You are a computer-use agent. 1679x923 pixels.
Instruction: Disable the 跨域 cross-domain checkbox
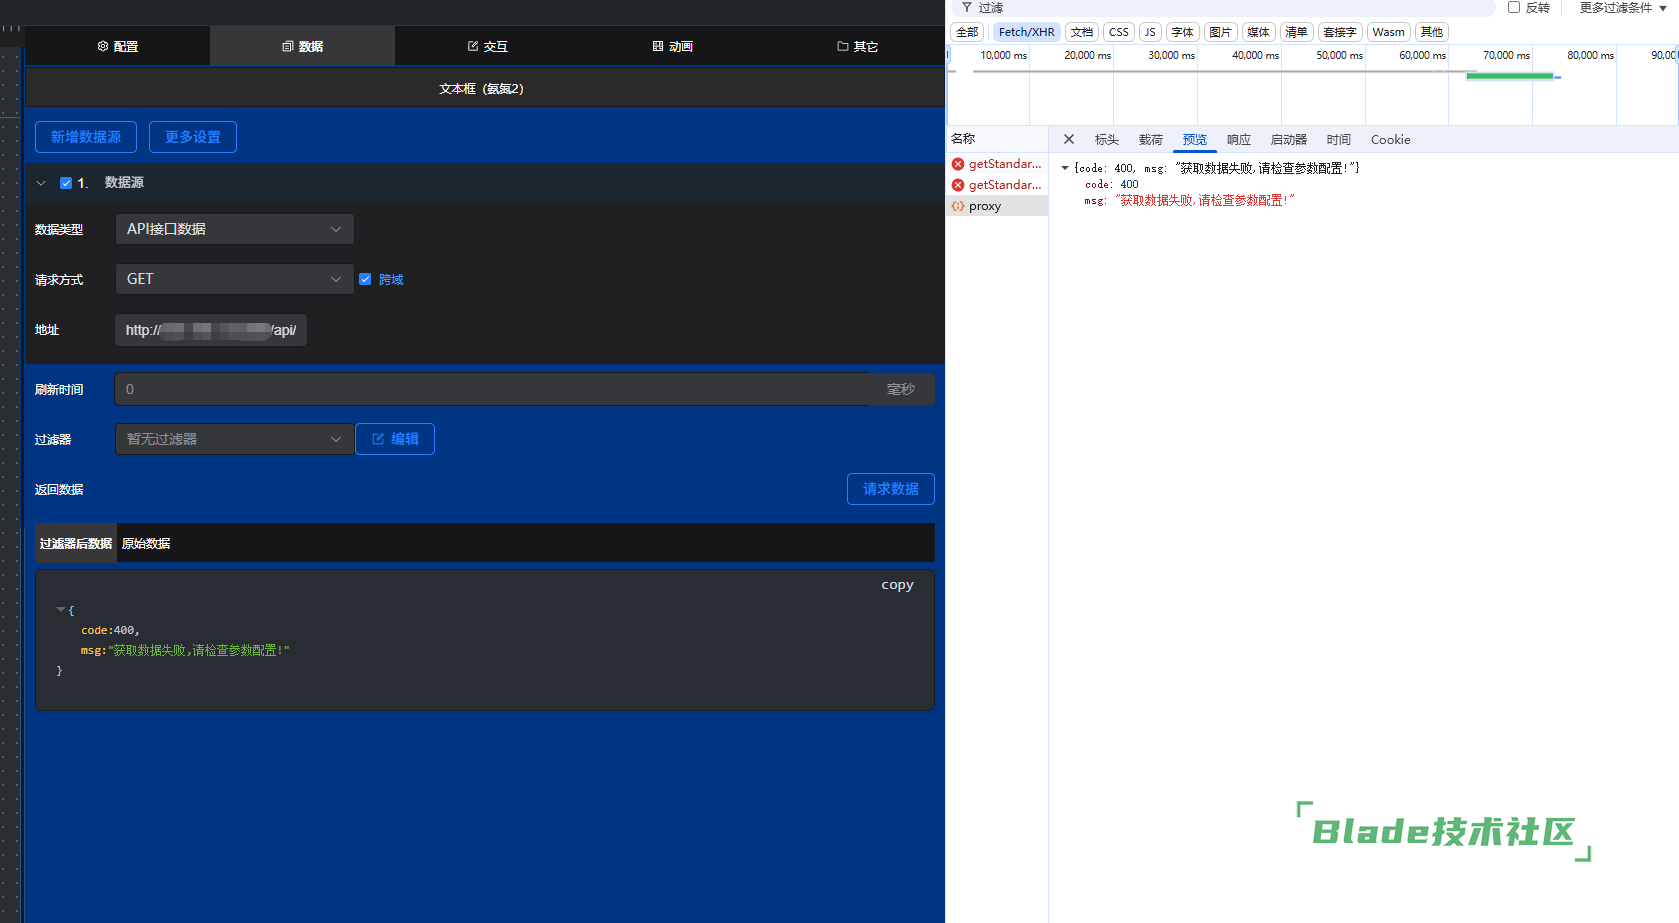(x=365, y=279)
